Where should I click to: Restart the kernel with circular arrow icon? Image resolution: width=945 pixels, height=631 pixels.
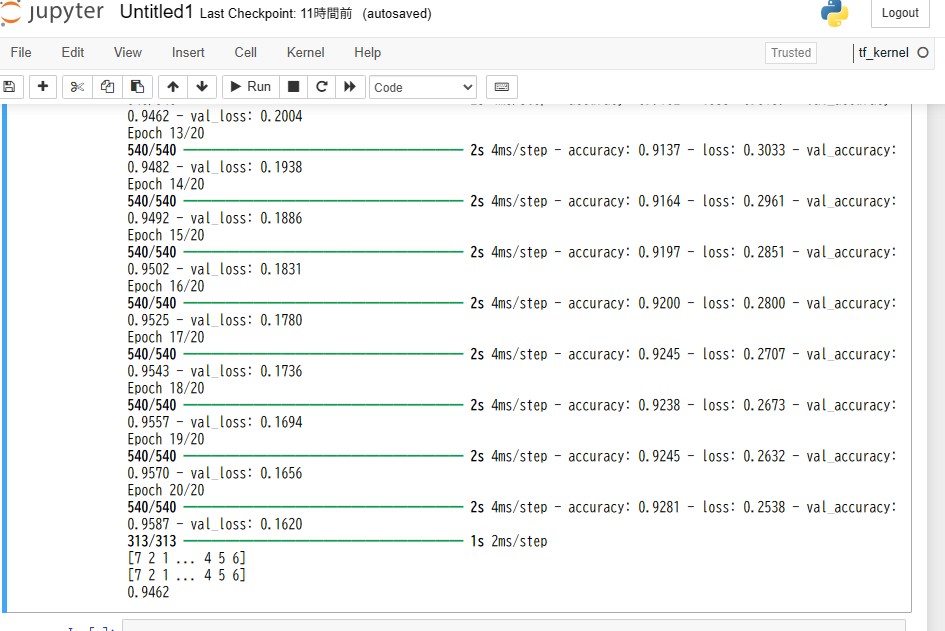[321, 87]
